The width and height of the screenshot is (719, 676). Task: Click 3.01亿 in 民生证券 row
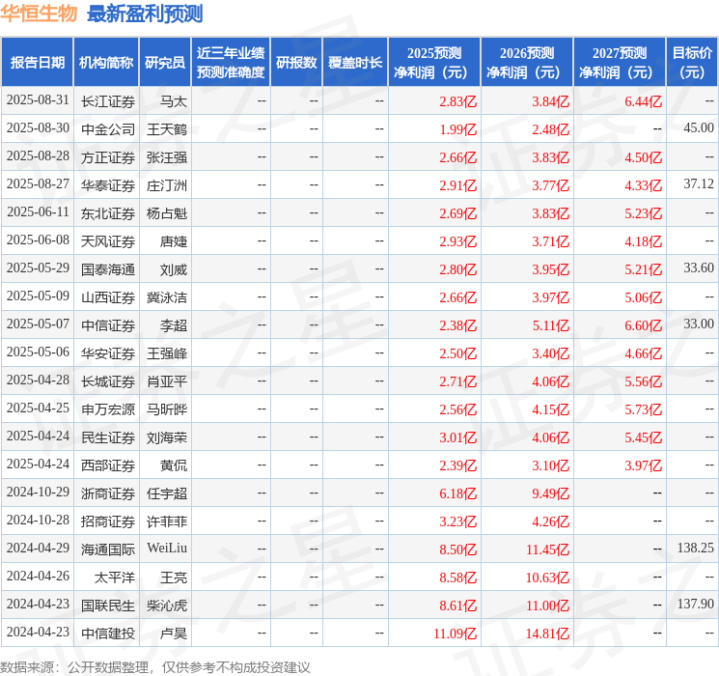(458, 438)
